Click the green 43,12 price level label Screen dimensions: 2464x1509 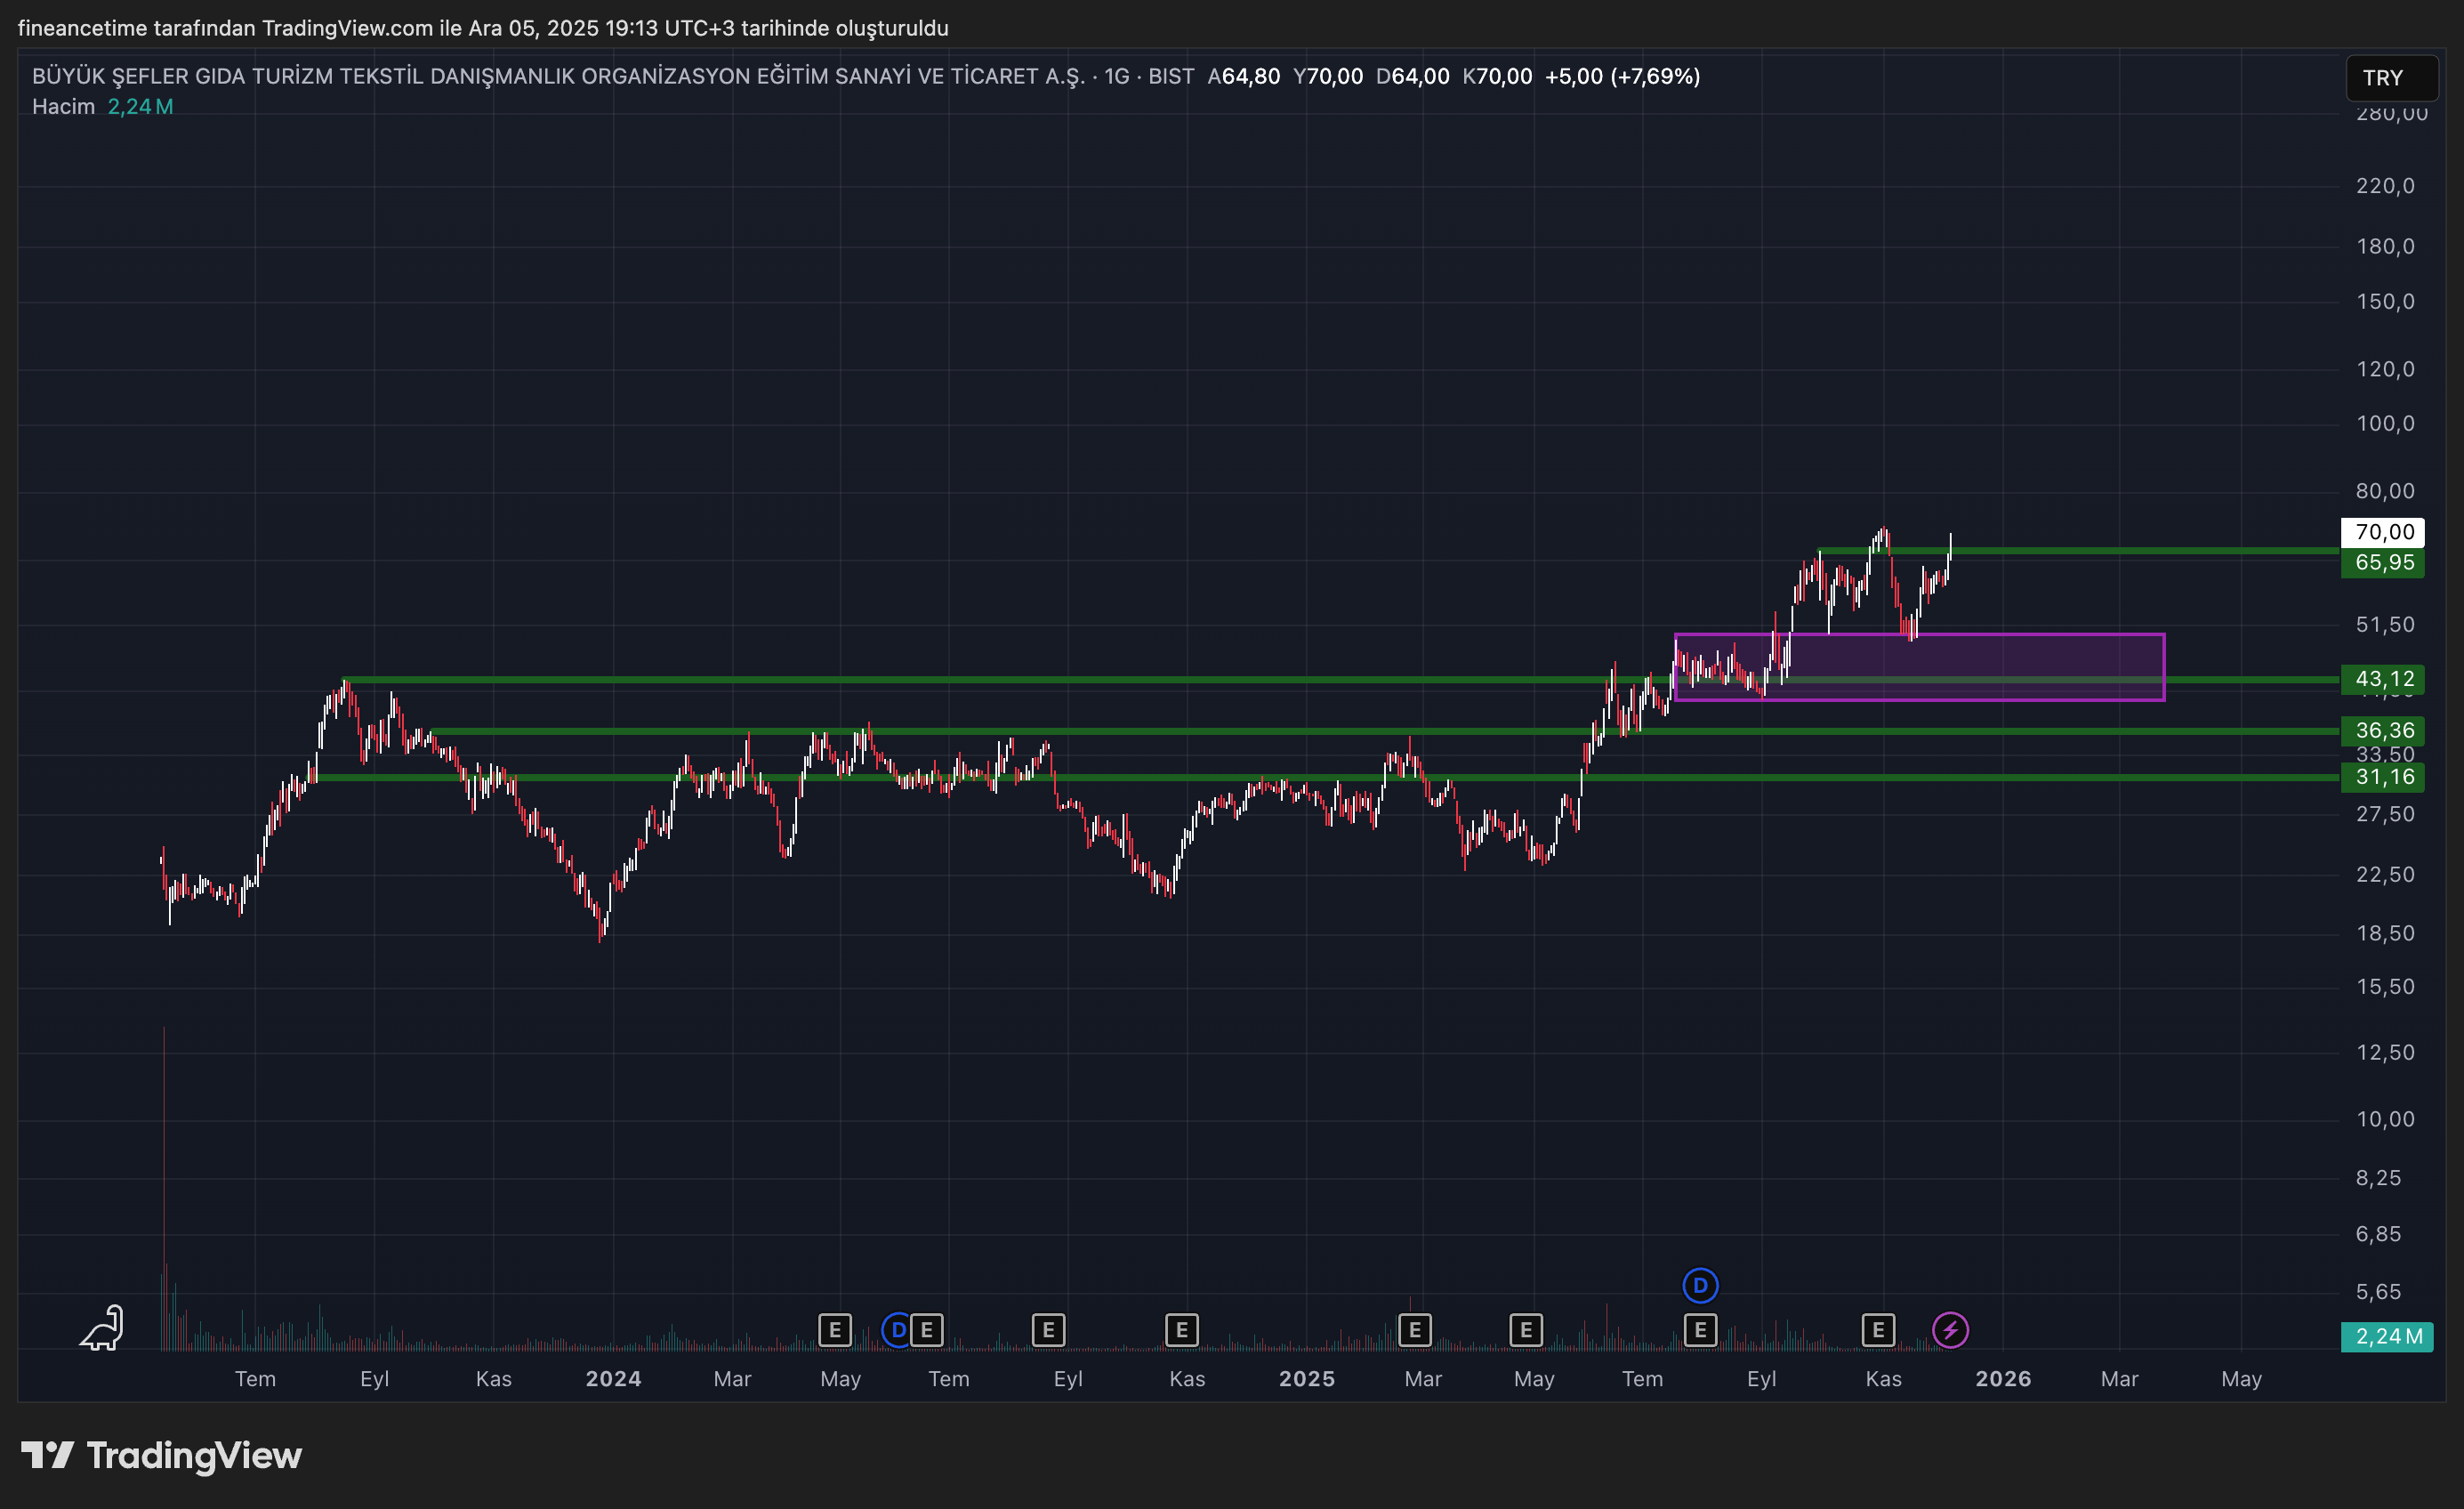click(x=2383, y=679)
